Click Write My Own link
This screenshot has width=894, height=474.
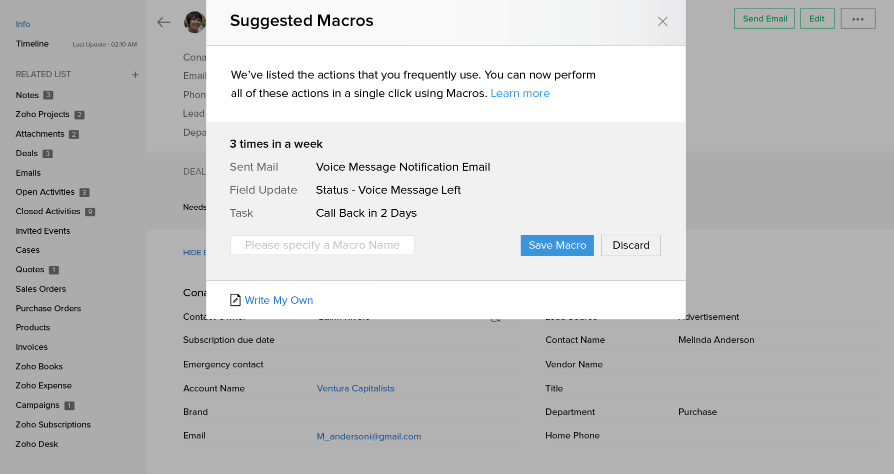[x=278, y=300]
